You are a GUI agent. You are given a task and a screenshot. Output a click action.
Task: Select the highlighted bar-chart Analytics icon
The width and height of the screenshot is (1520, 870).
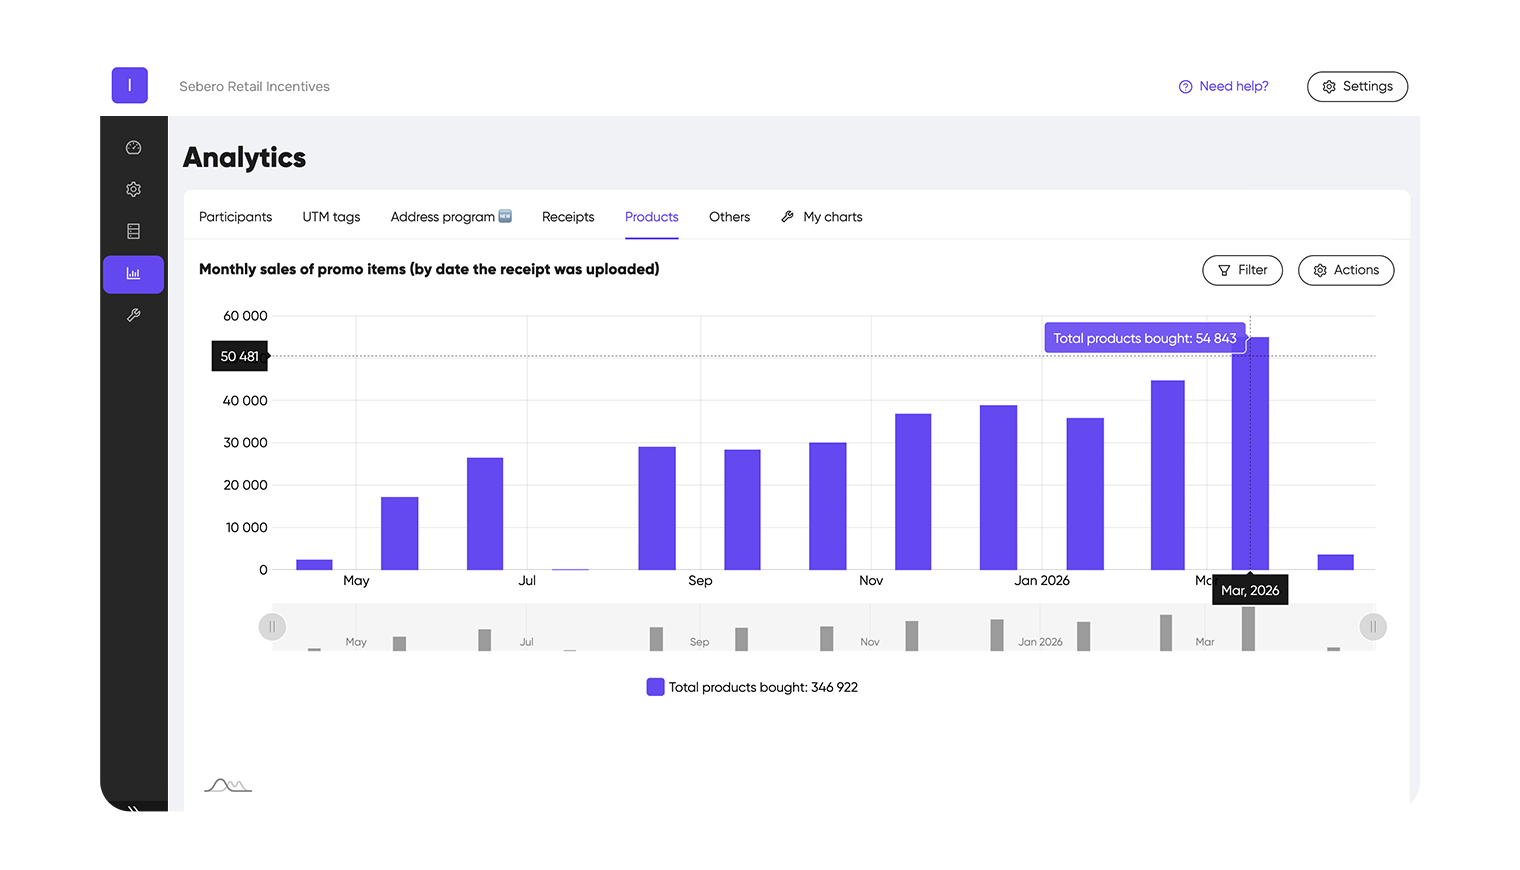[x=133, y=273]
